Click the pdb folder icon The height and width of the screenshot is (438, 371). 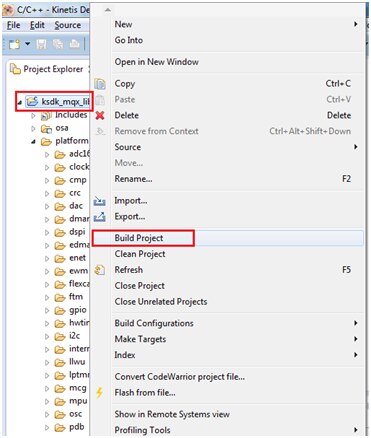(x=60, y=428)
